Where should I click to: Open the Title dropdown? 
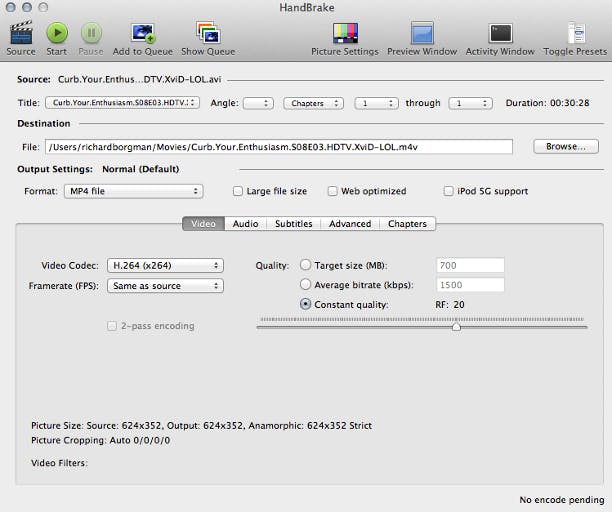(x=123, y=103)
